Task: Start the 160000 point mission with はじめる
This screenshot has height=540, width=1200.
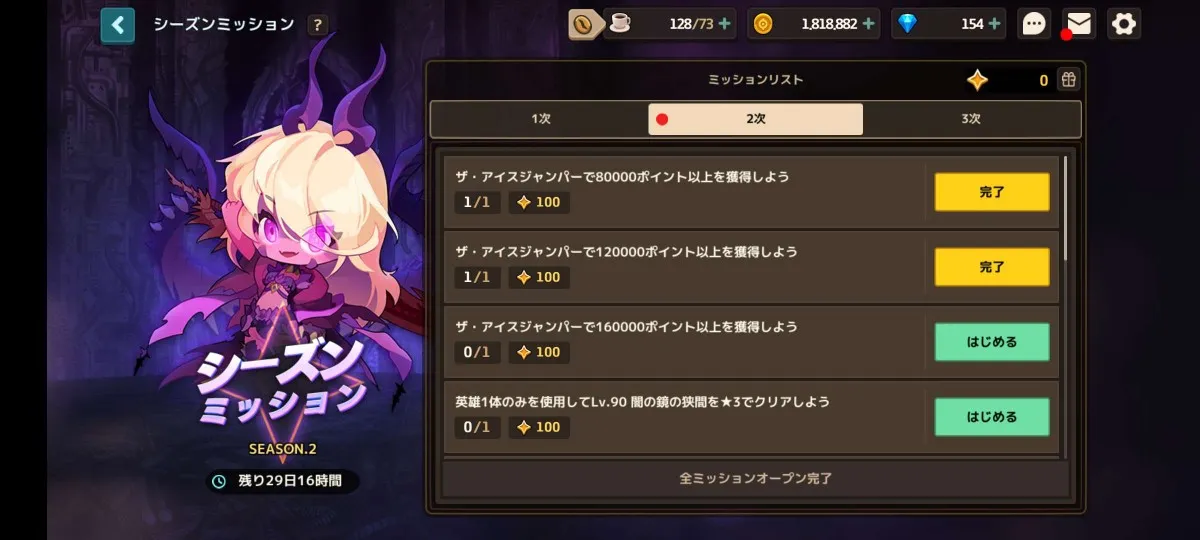Action: (992, 342)
